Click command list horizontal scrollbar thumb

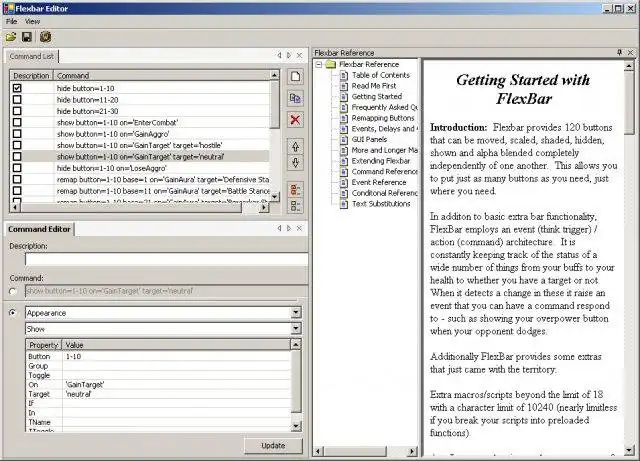pos(131,207)
